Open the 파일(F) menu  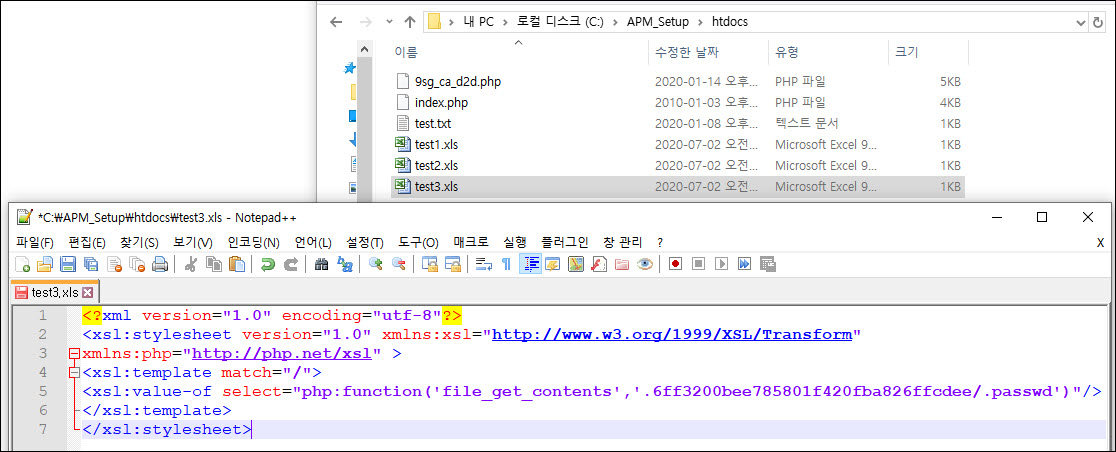tap(35, 242)
